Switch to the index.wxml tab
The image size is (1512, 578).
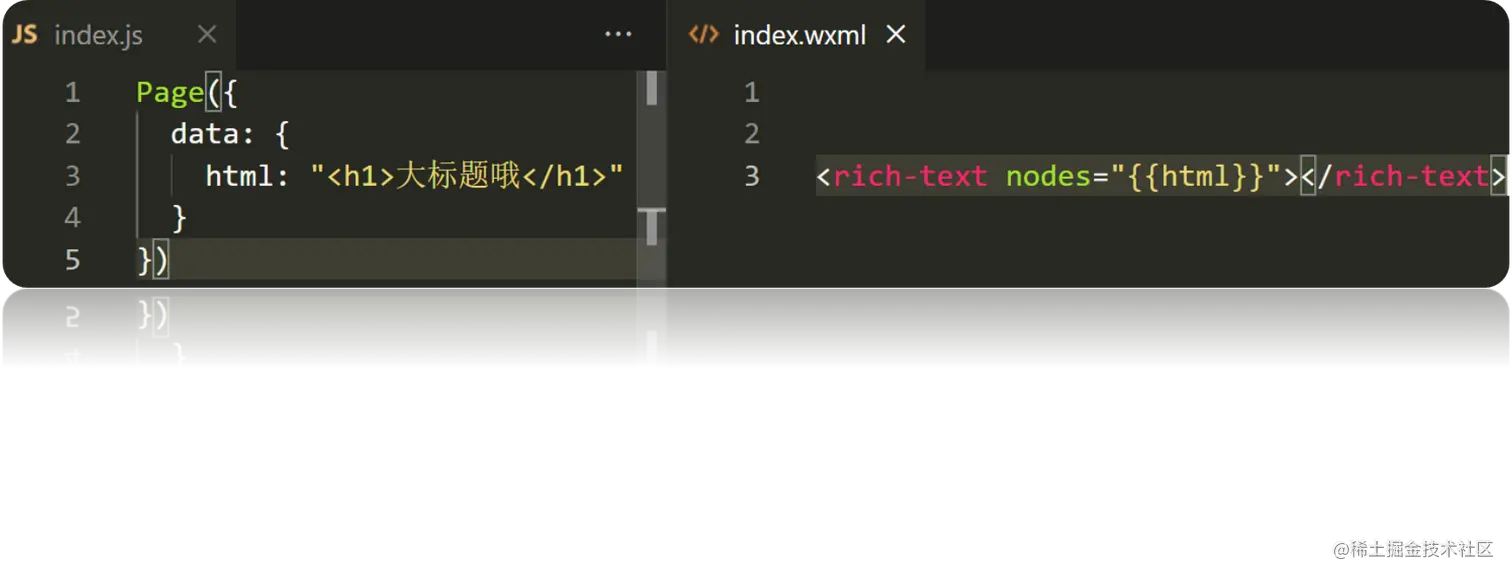[797, 35]
